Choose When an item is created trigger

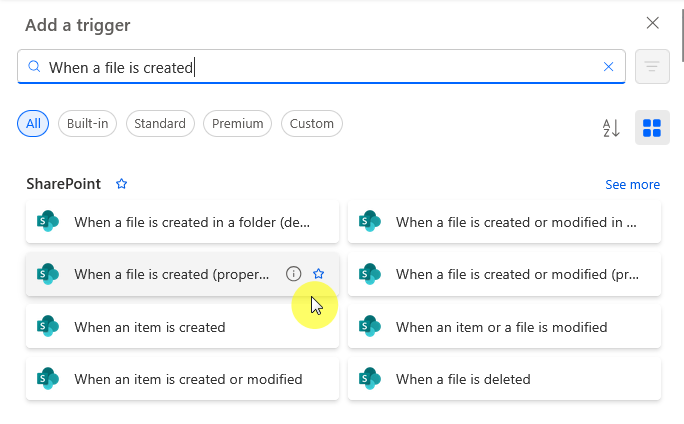click(x=182, y=327)
